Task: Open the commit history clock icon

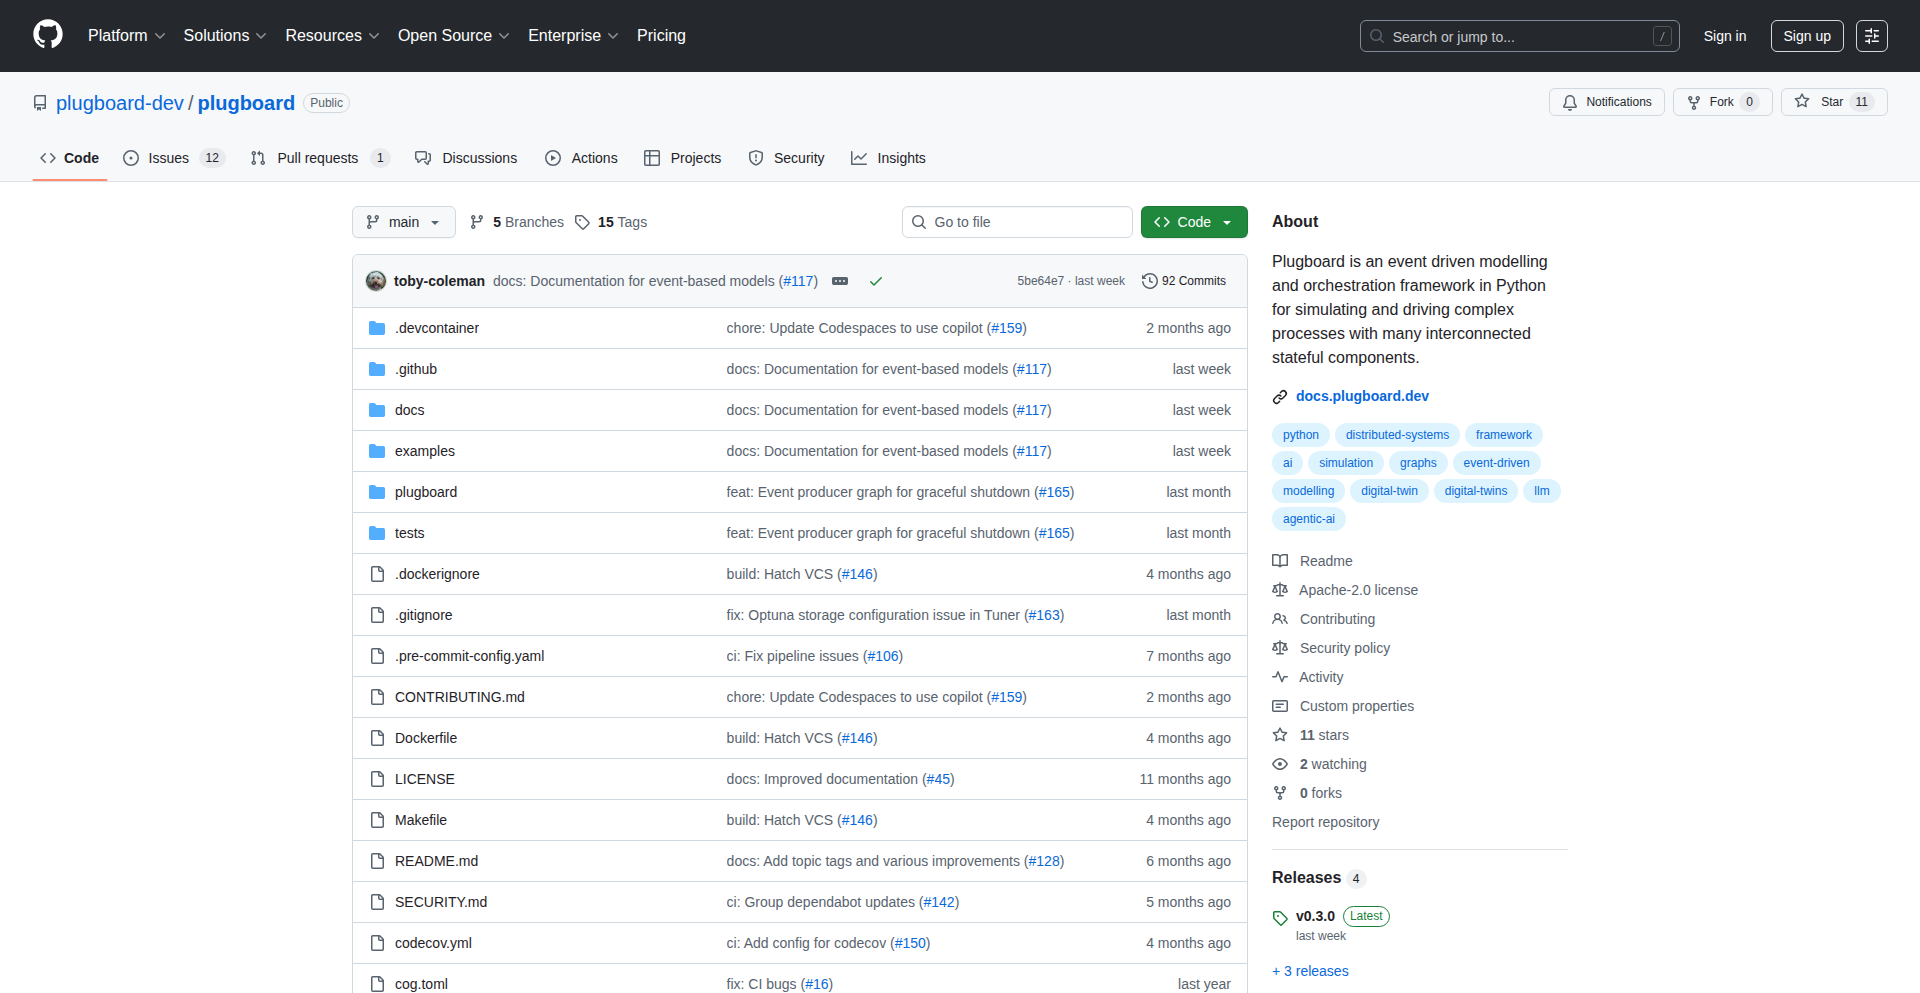Action: click(1150, 281)
